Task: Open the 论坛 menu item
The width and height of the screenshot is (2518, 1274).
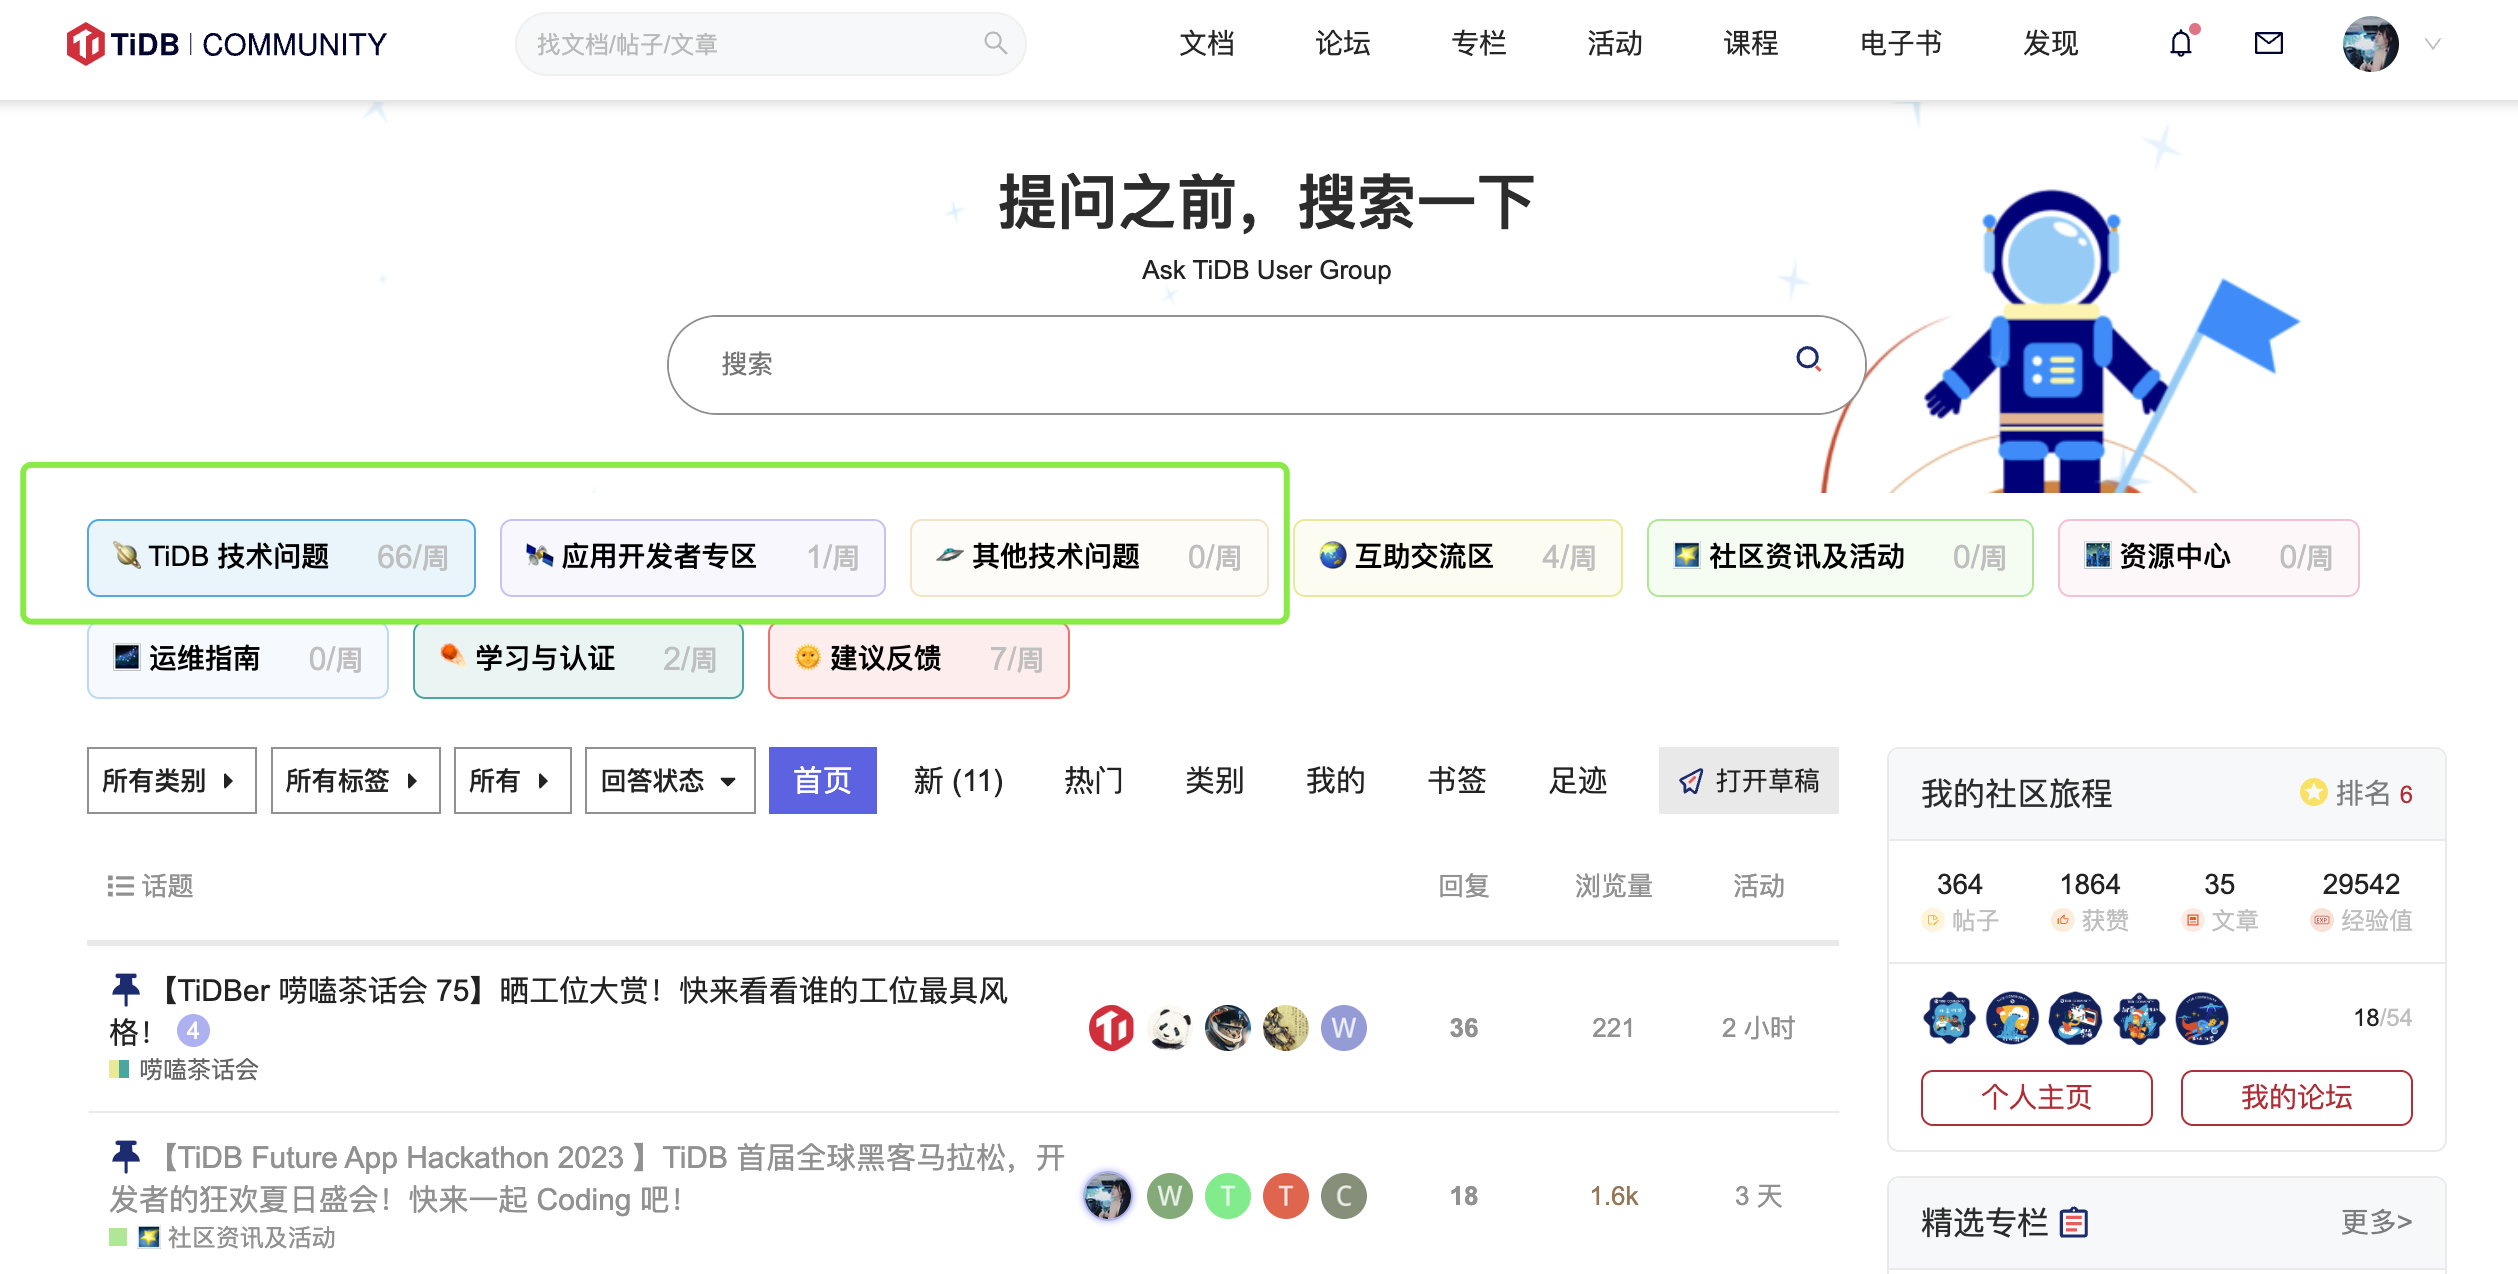Action: click(1342, 44)
